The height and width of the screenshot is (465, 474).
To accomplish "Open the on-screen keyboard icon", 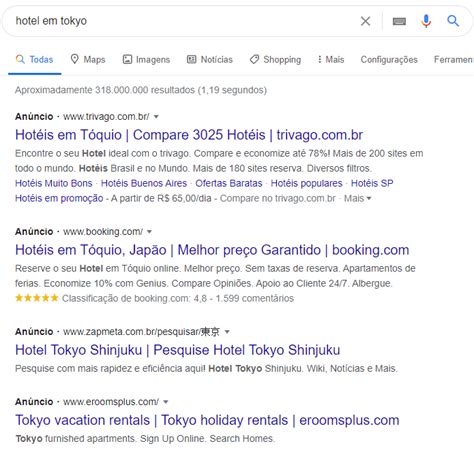I will [399, 22].
